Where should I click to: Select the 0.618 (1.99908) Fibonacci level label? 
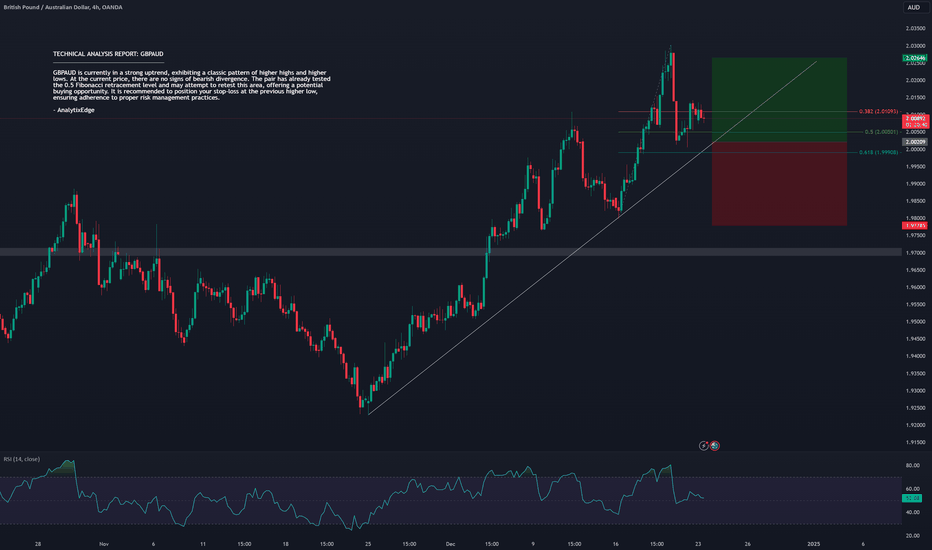[x=879, y=152]
